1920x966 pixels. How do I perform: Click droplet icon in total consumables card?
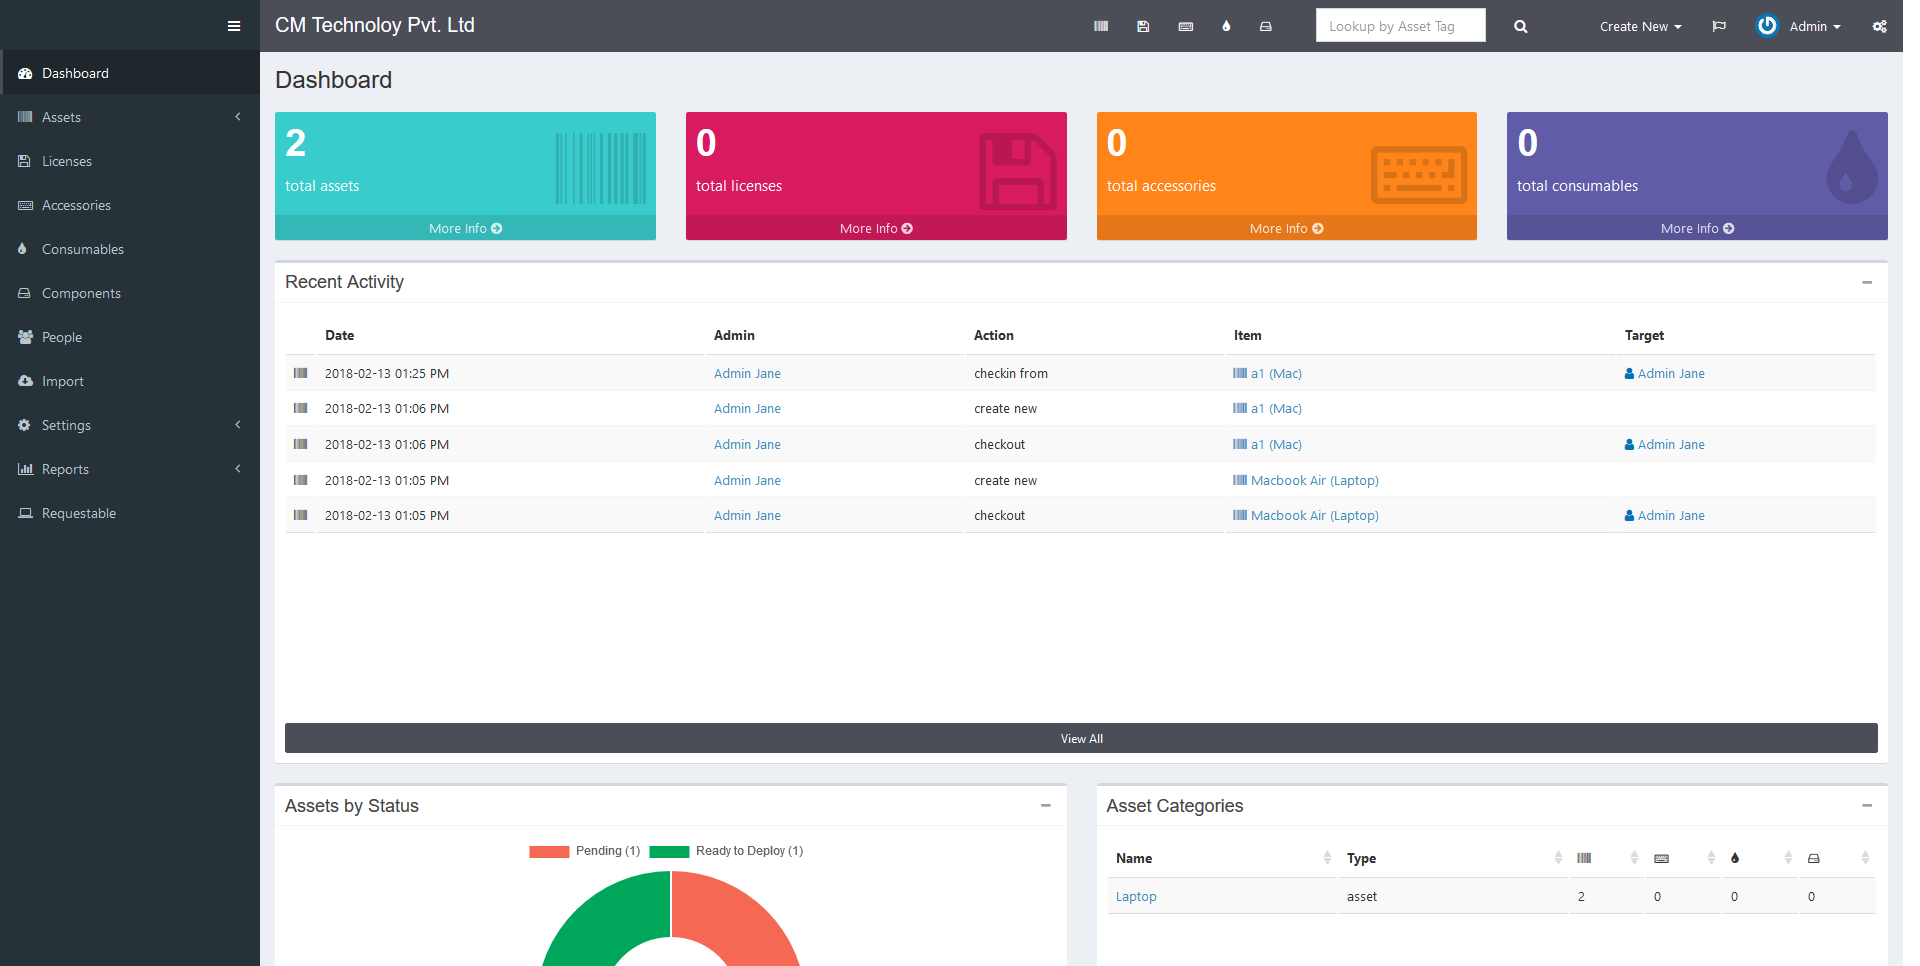(1852, 167)
